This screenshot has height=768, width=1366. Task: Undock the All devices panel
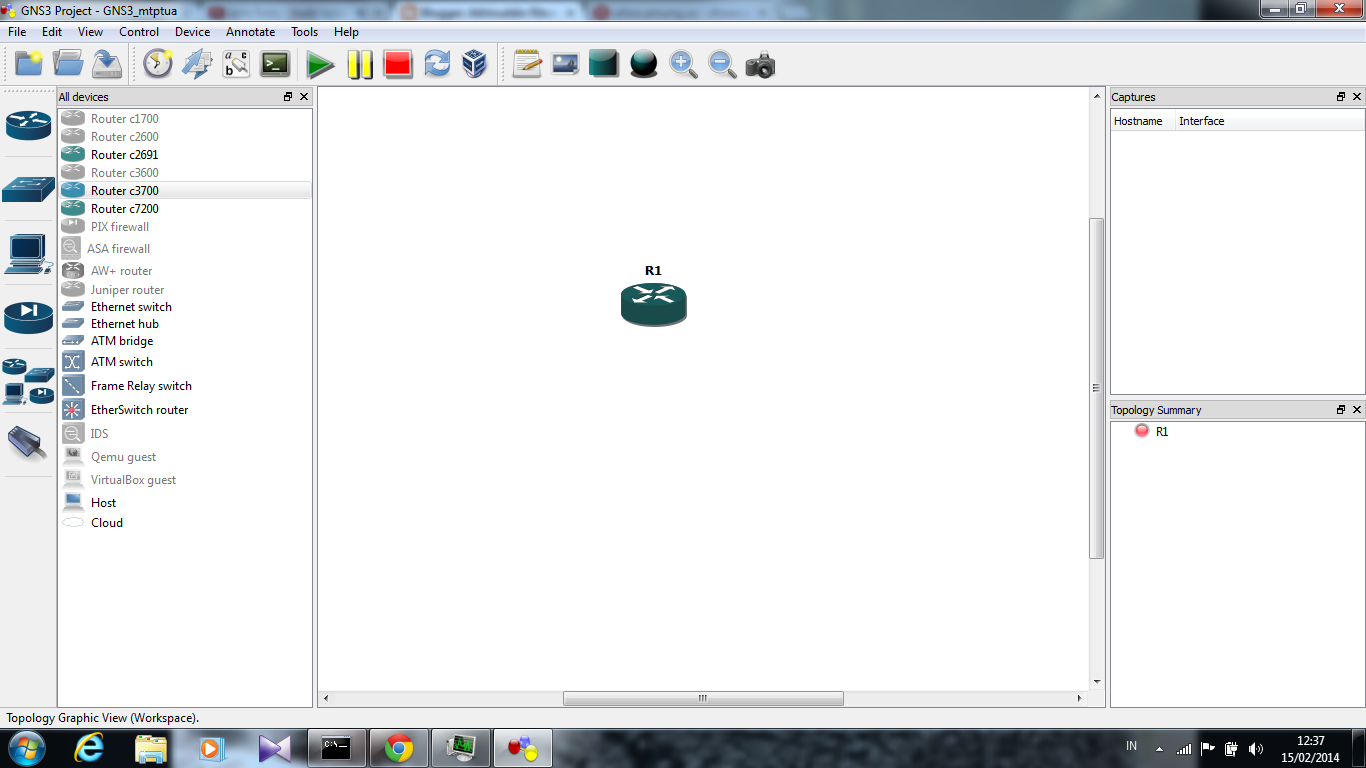click(288, 97)
